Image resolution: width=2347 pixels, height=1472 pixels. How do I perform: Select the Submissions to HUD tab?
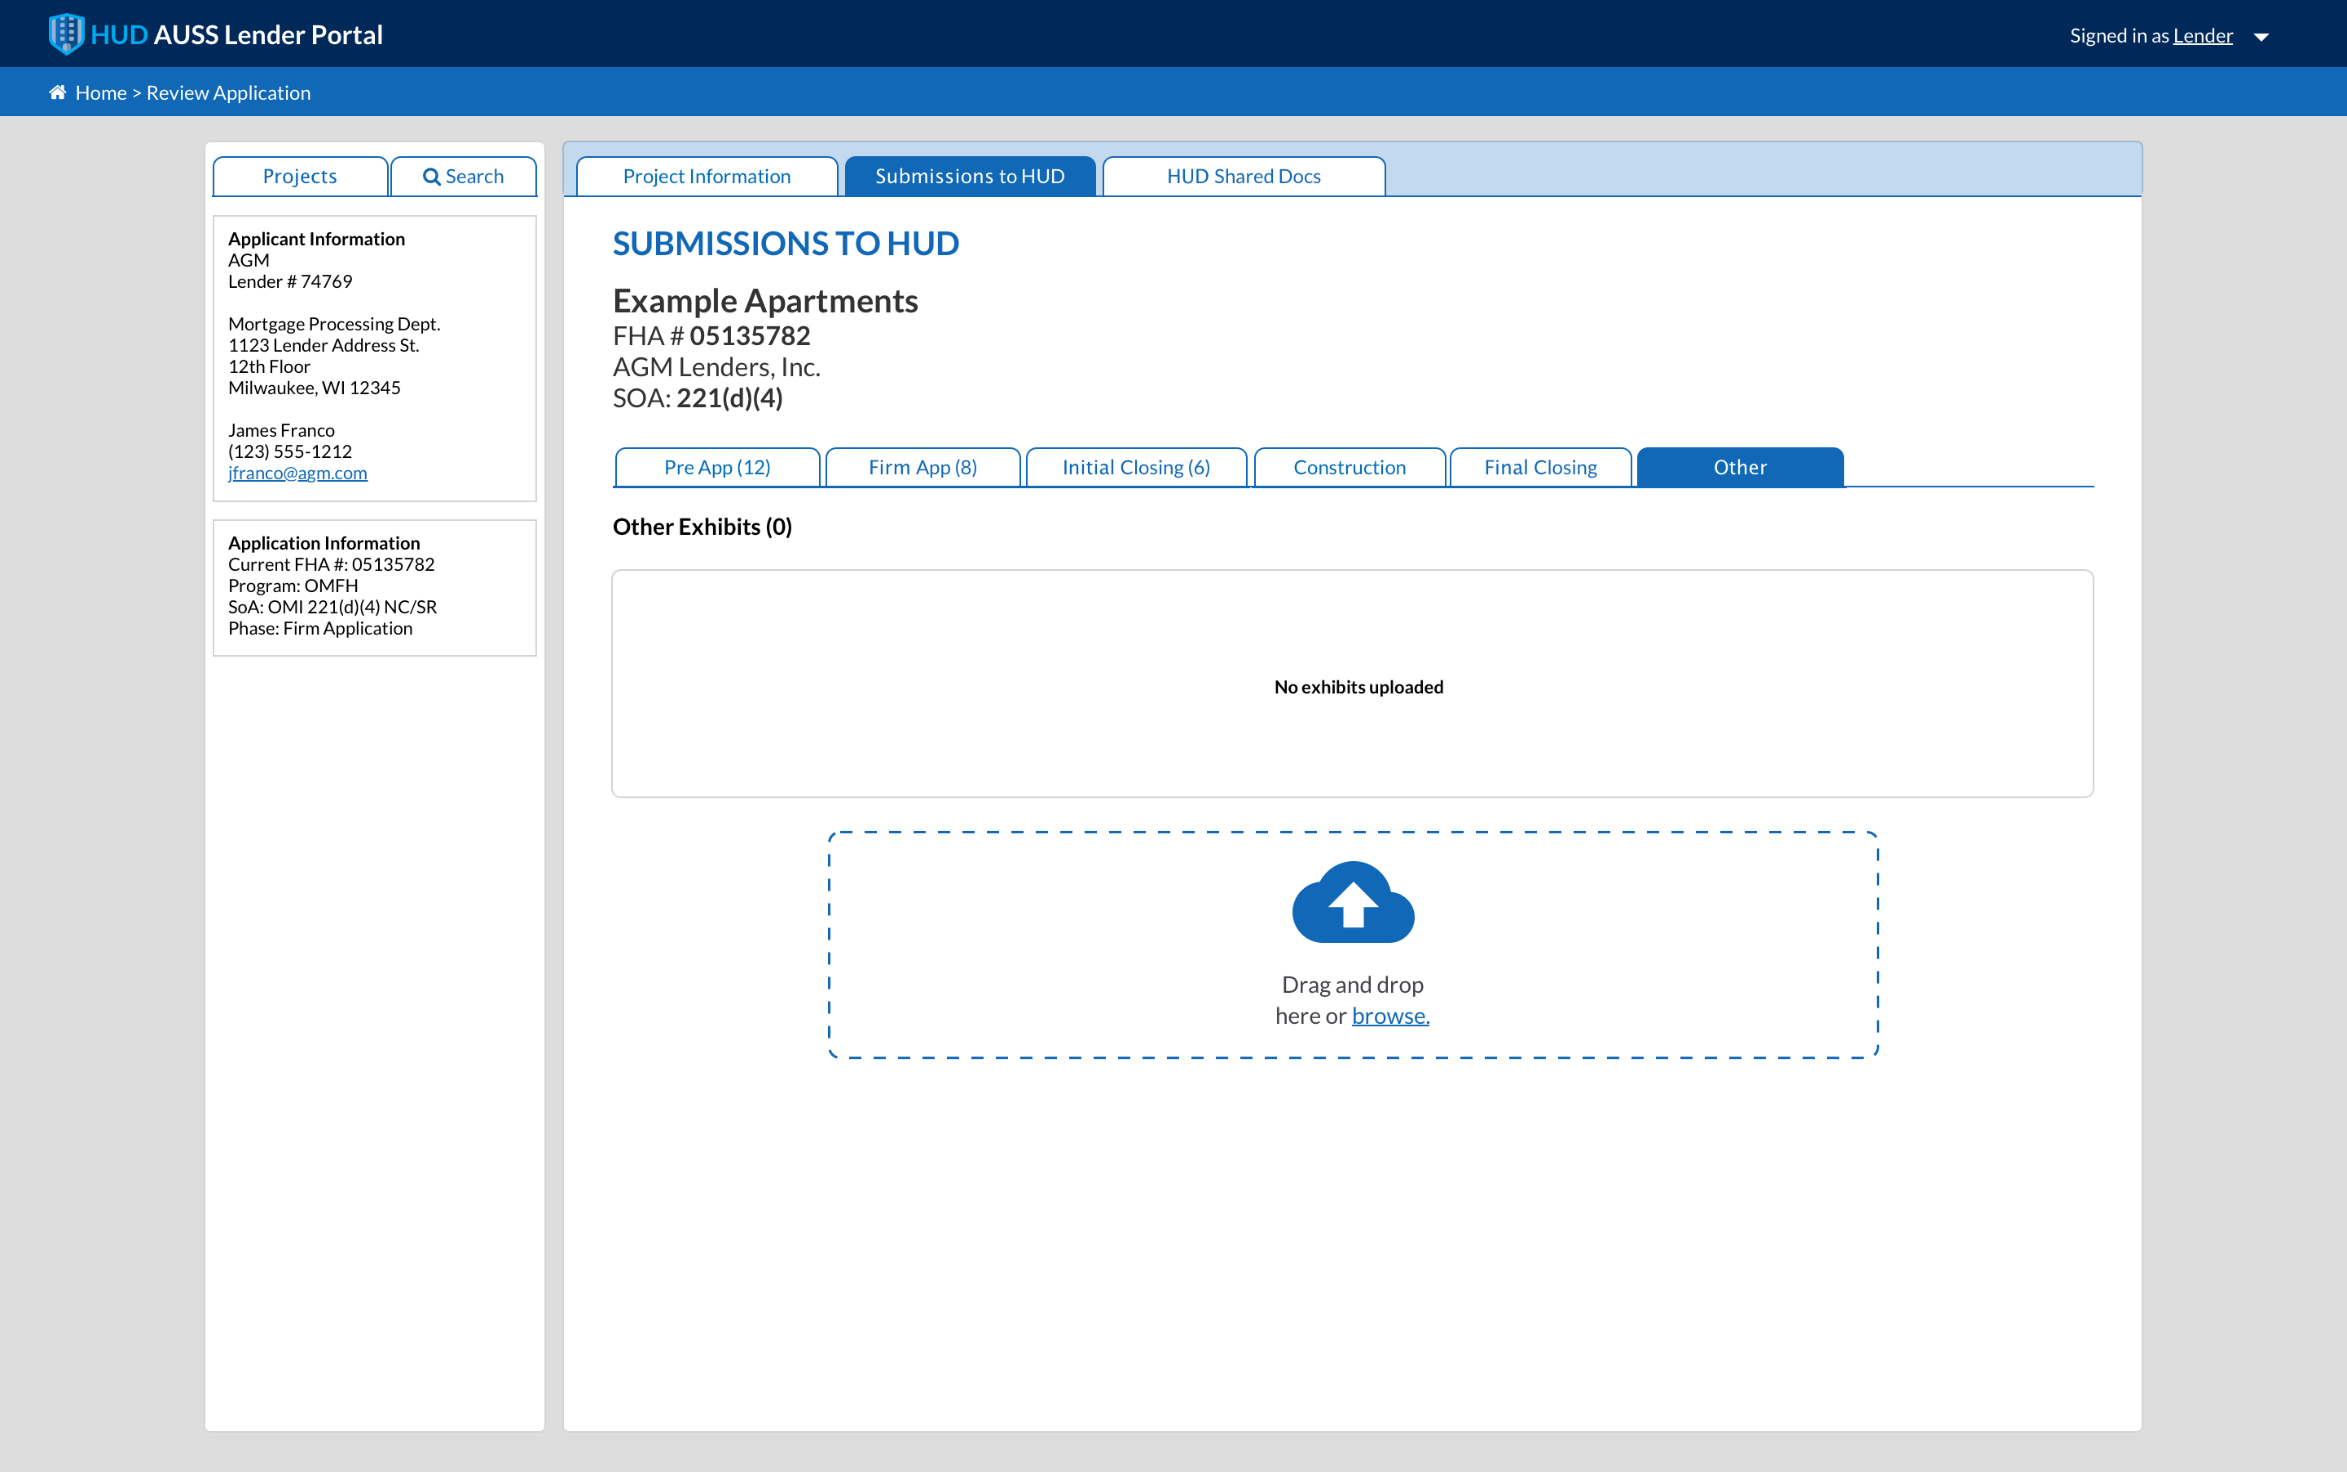pos(969,177)
